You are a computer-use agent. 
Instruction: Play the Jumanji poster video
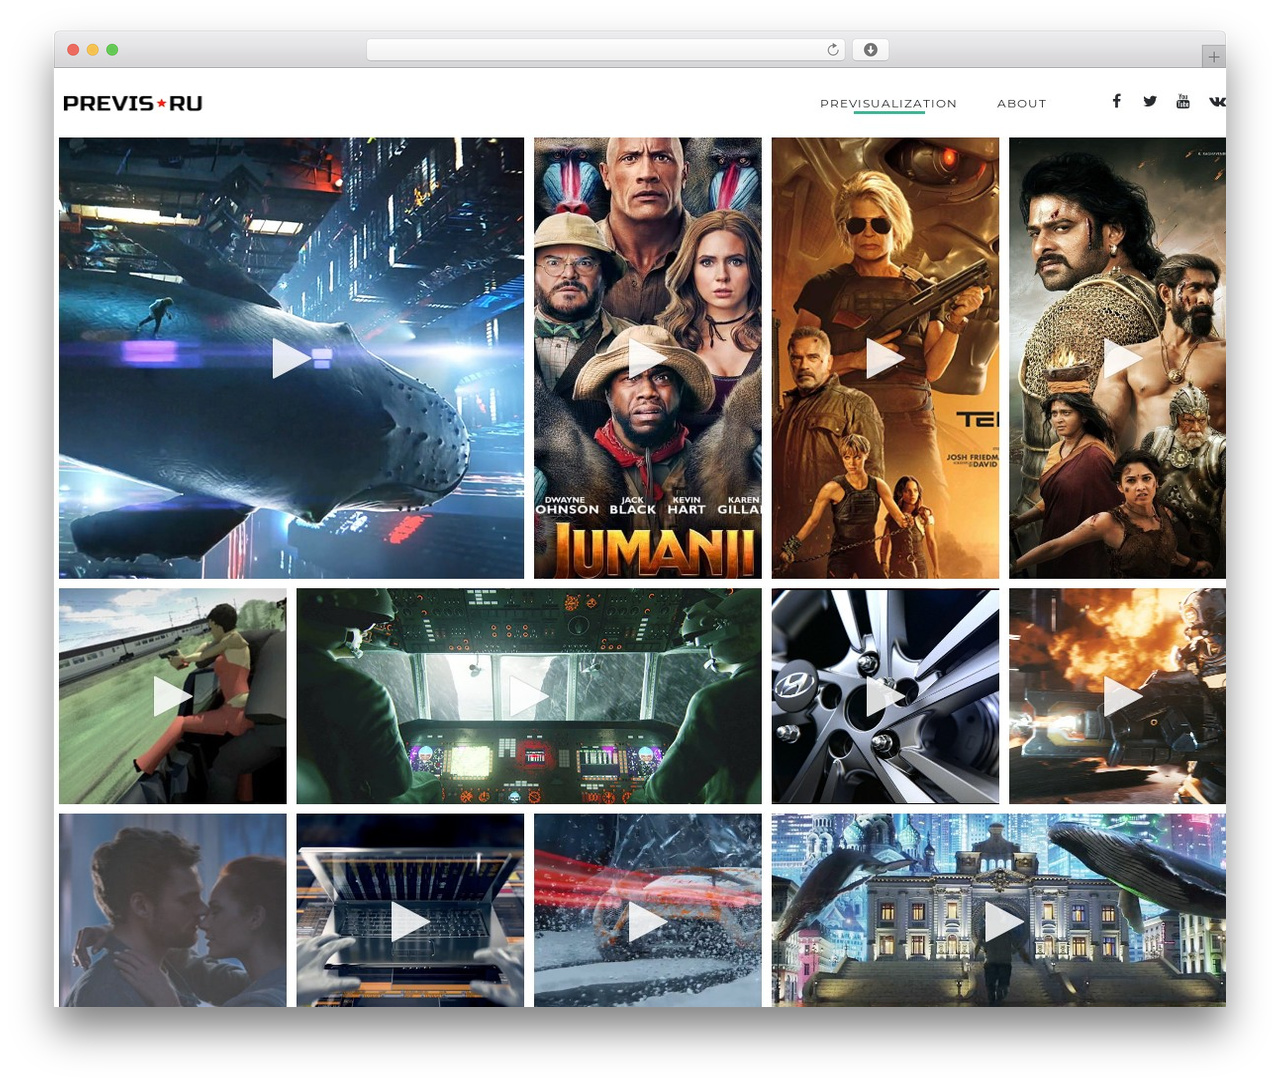[x=647, y=358]
